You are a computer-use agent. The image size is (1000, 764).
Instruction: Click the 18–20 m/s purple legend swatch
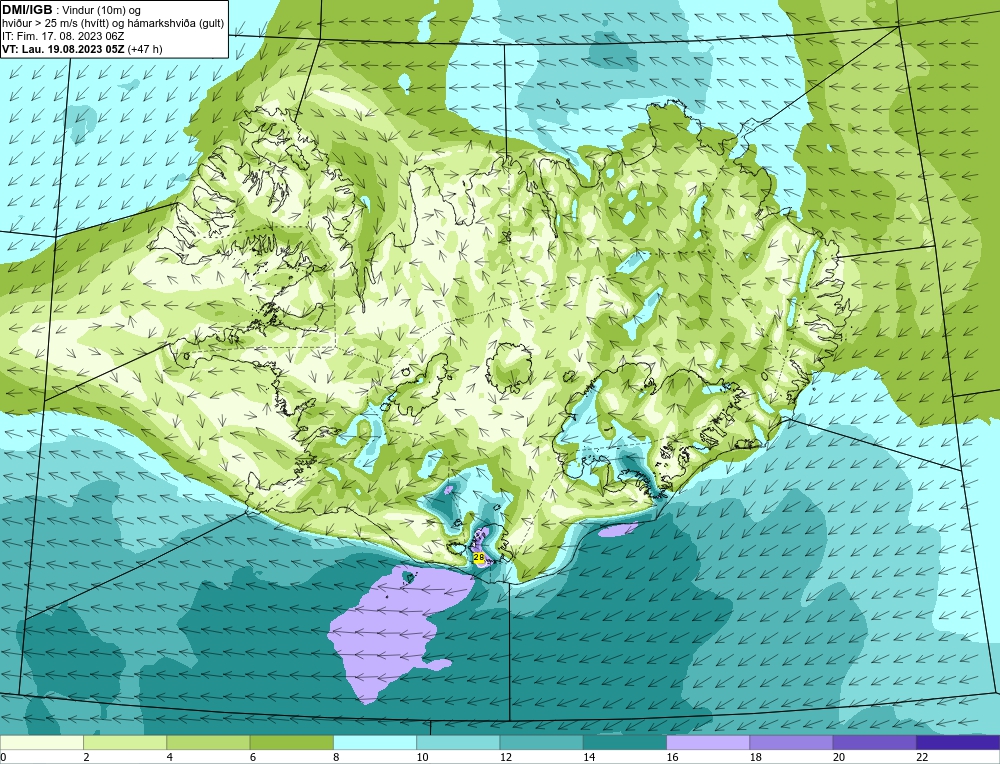791,743
